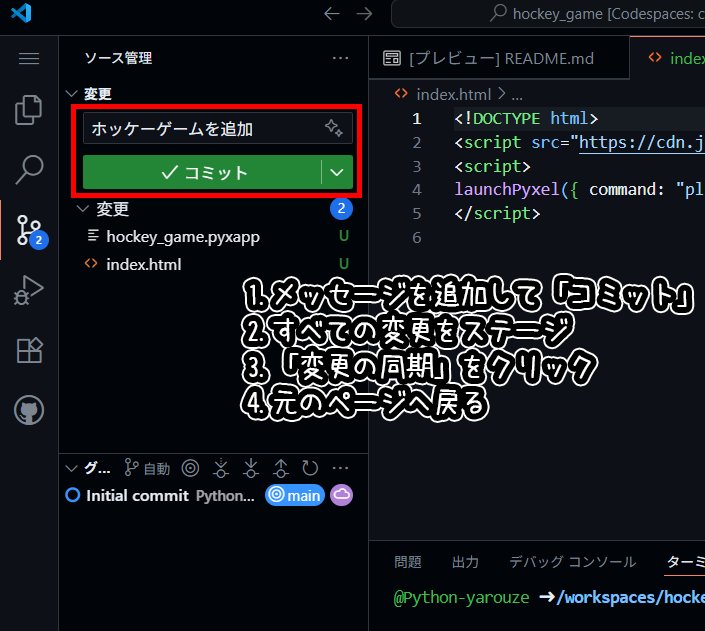
Task: Click the branch 自動 selector in graph header
Action: click(147, 468)
